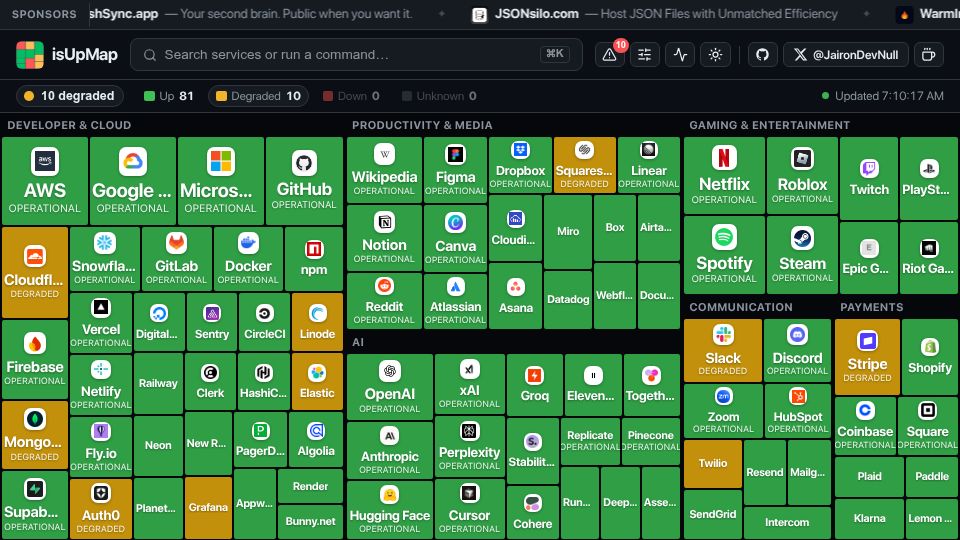Toggle the Degraded 10 status filter

pyautogui.click(x=258, y=96)
